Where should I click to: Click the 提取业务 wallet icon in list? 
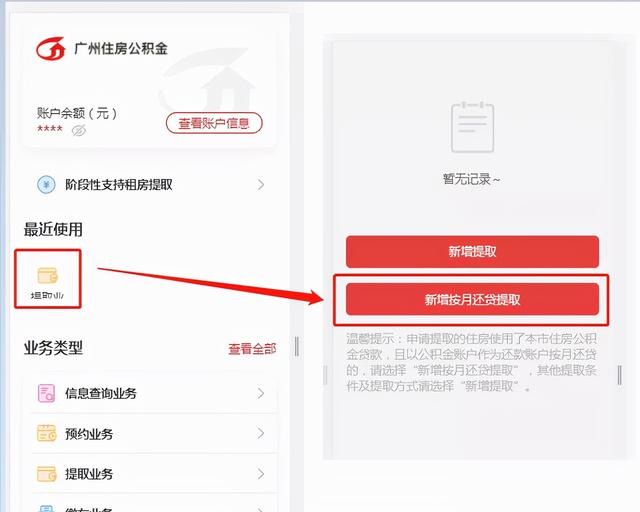pyautogui.click(x=47, y=474)
